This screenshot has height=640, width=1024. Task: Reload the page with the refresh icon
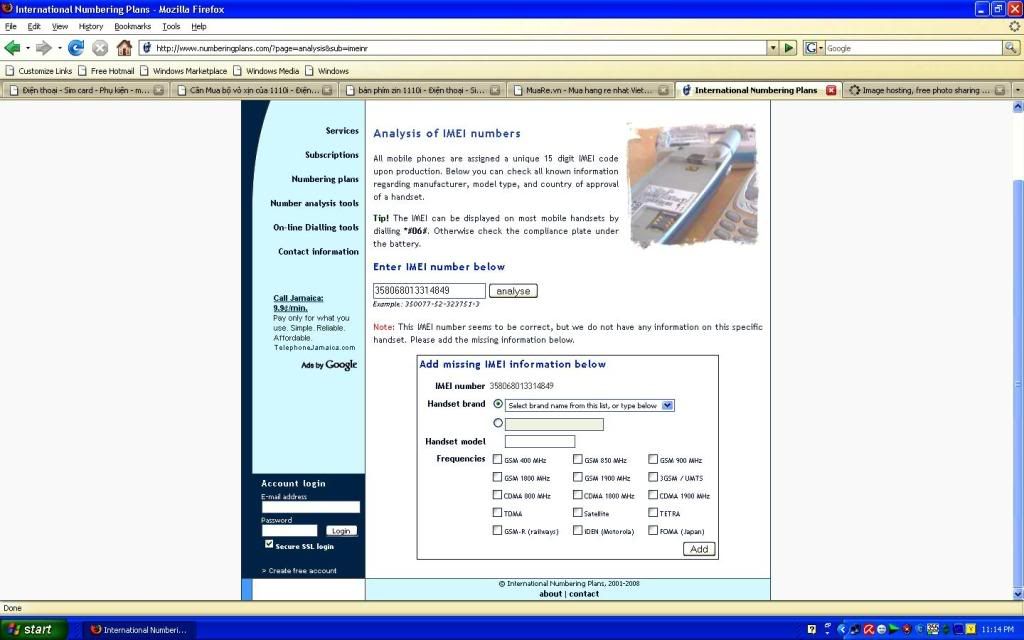(x=76, y=48)
